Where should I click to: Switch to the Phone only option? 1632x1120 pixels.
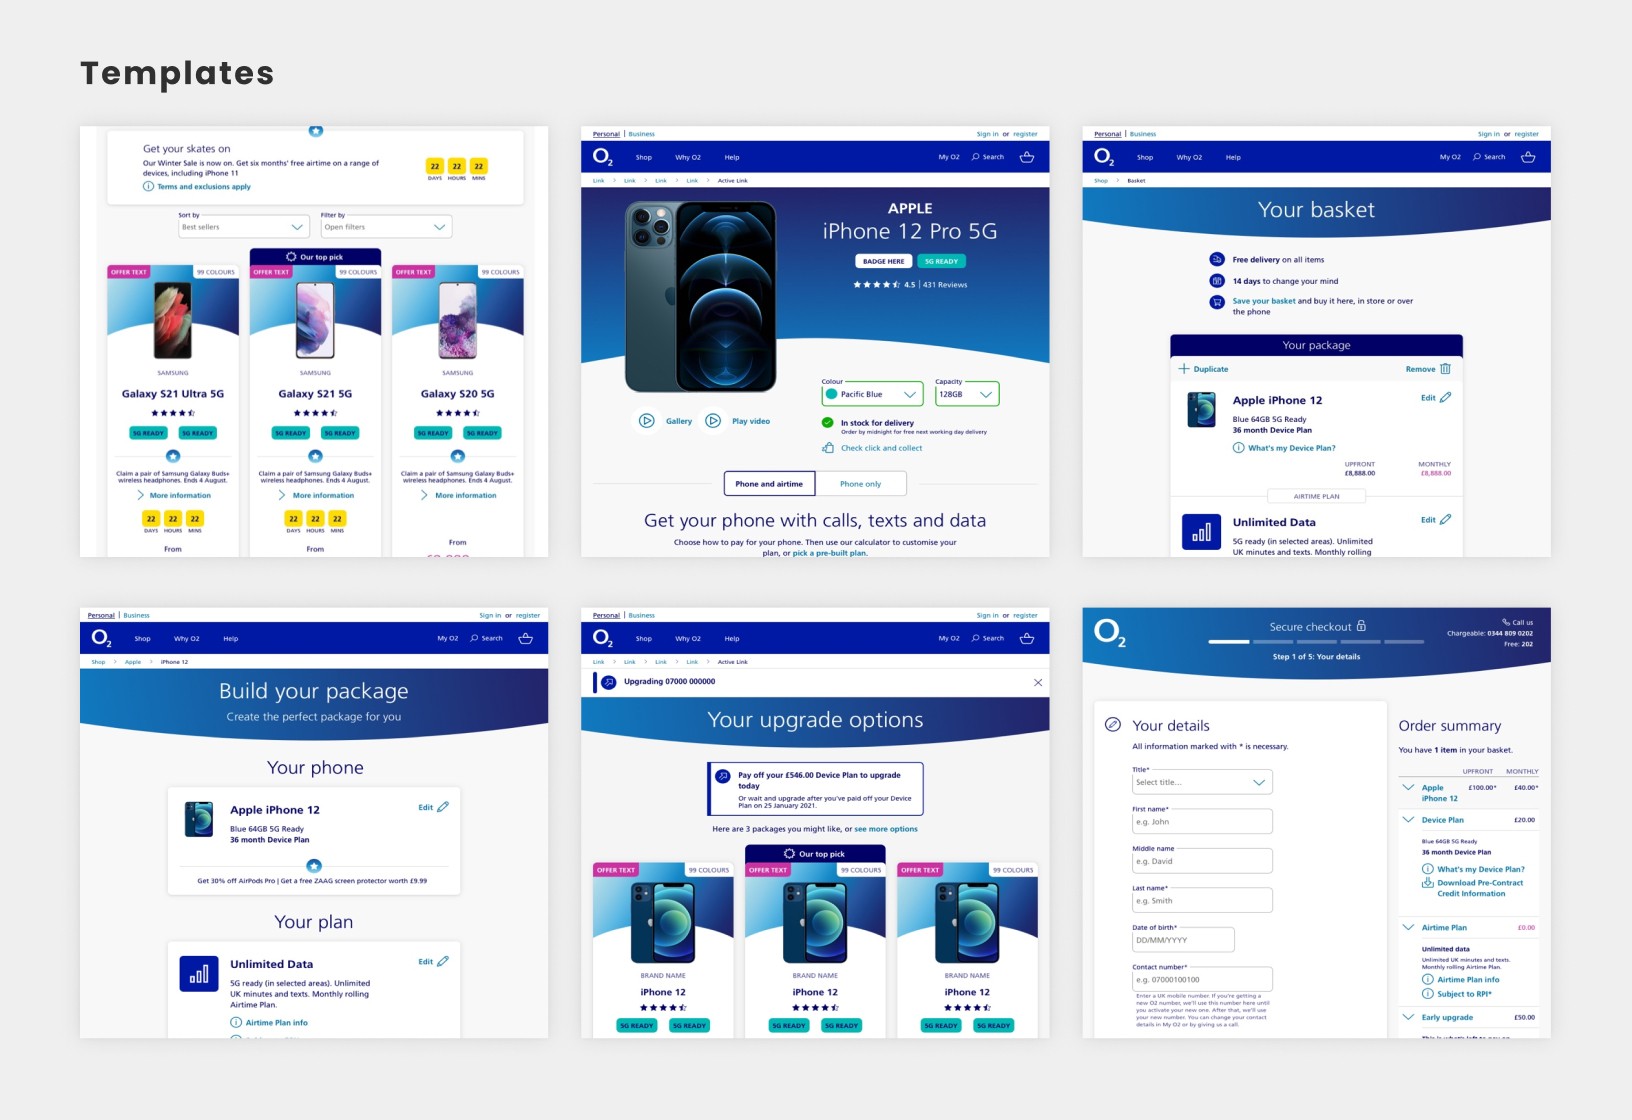click(x=861, y=484)
